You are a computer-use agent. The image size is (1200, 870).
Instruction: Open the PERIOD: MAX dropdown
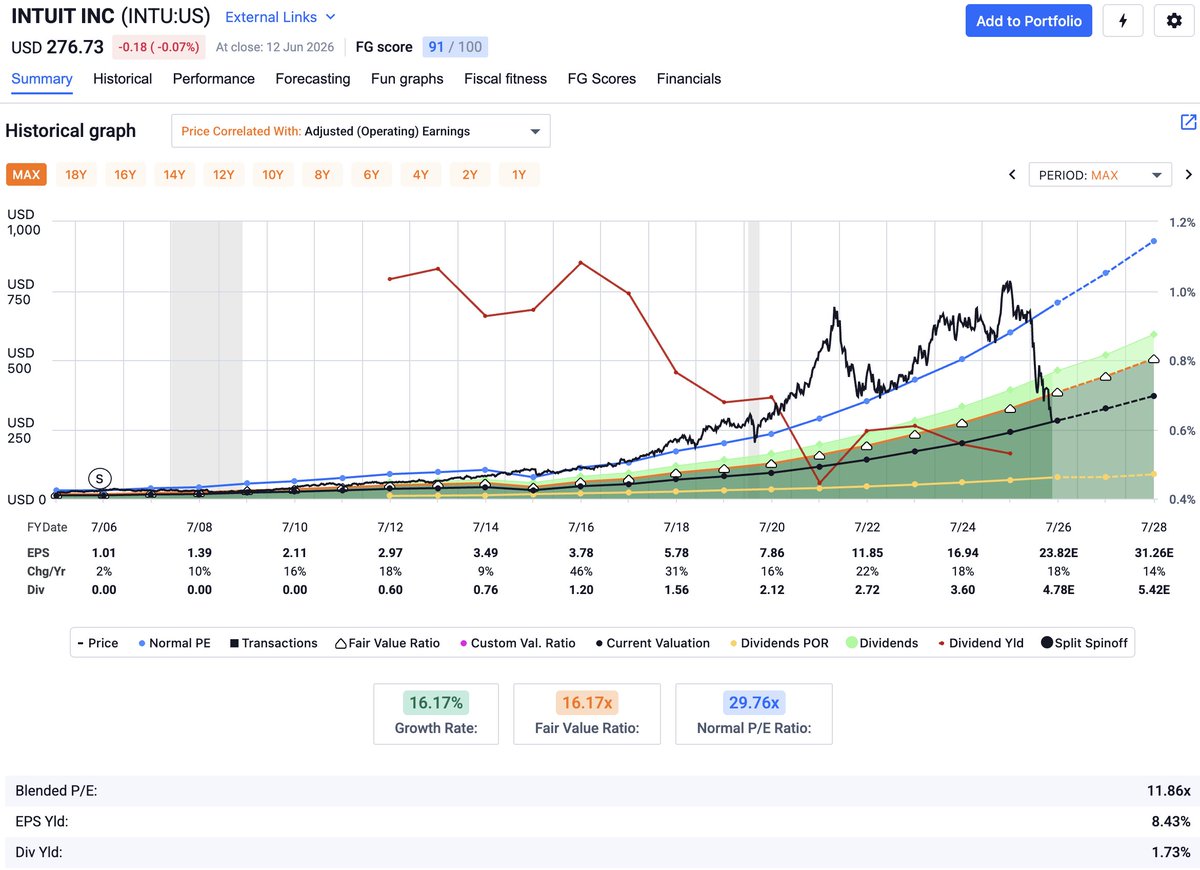click(x=1100, y=175)
